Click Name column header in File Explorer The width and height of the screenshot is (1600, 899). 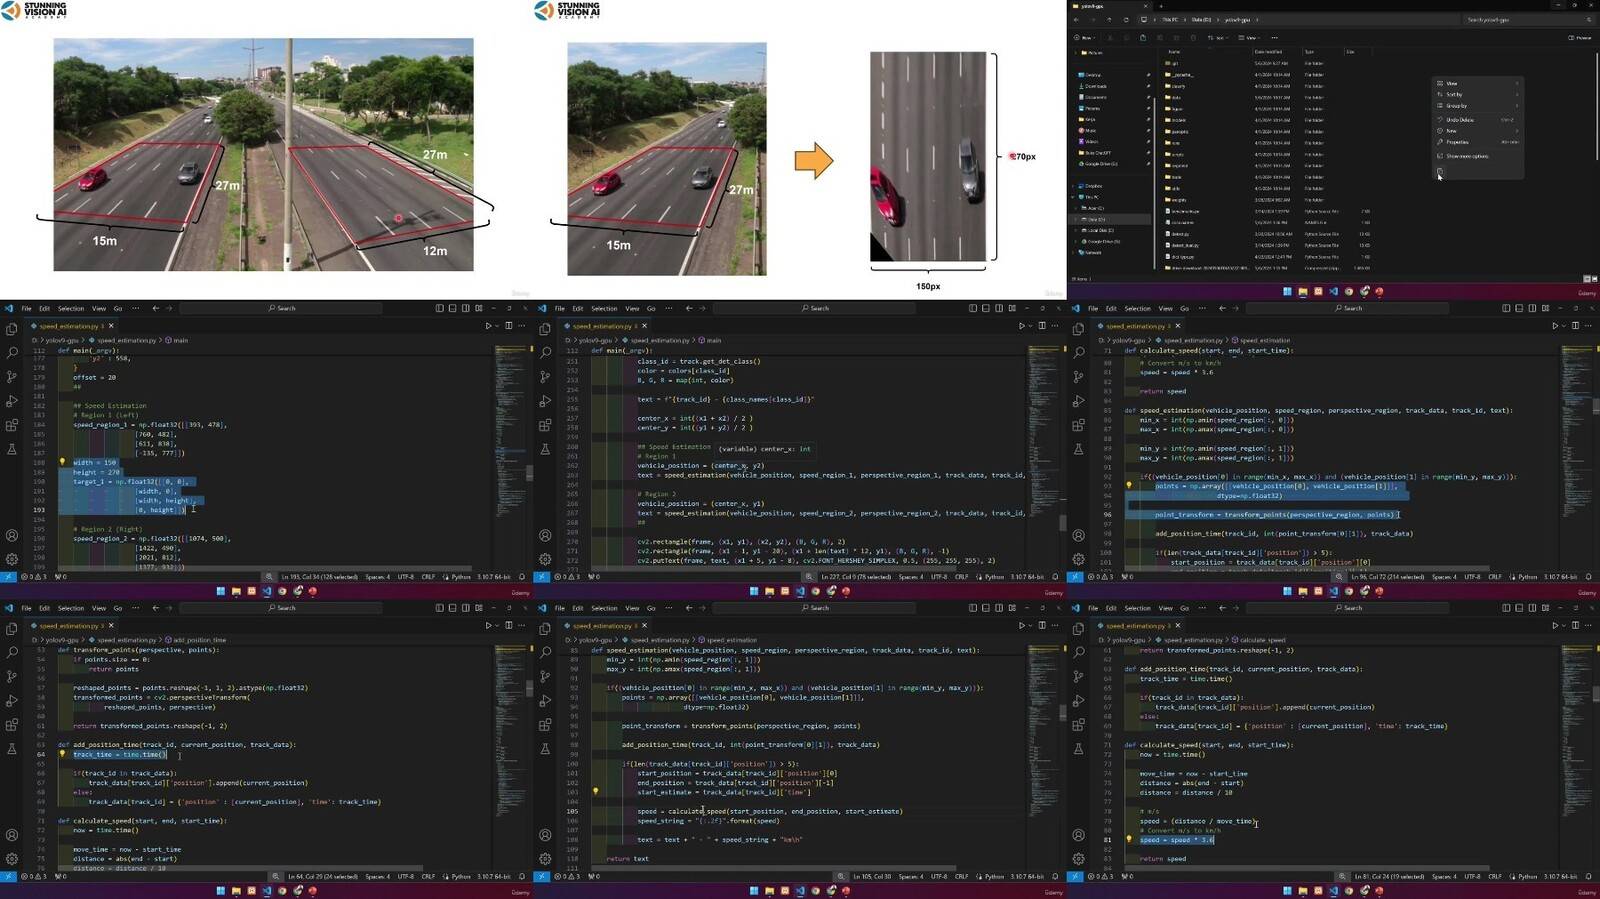tap(1174, 52)
